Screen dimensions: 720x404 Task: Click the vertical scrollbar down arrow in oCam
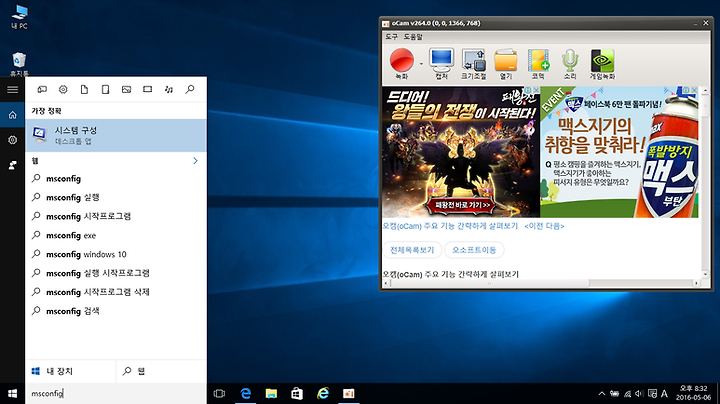705,274
